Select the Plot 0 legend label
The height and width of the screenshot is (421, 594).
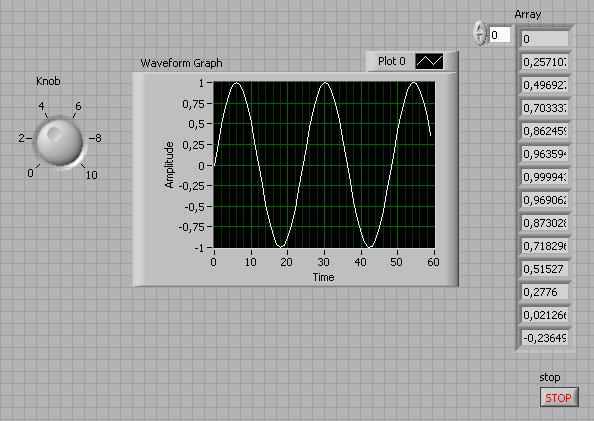coord(392,61)
